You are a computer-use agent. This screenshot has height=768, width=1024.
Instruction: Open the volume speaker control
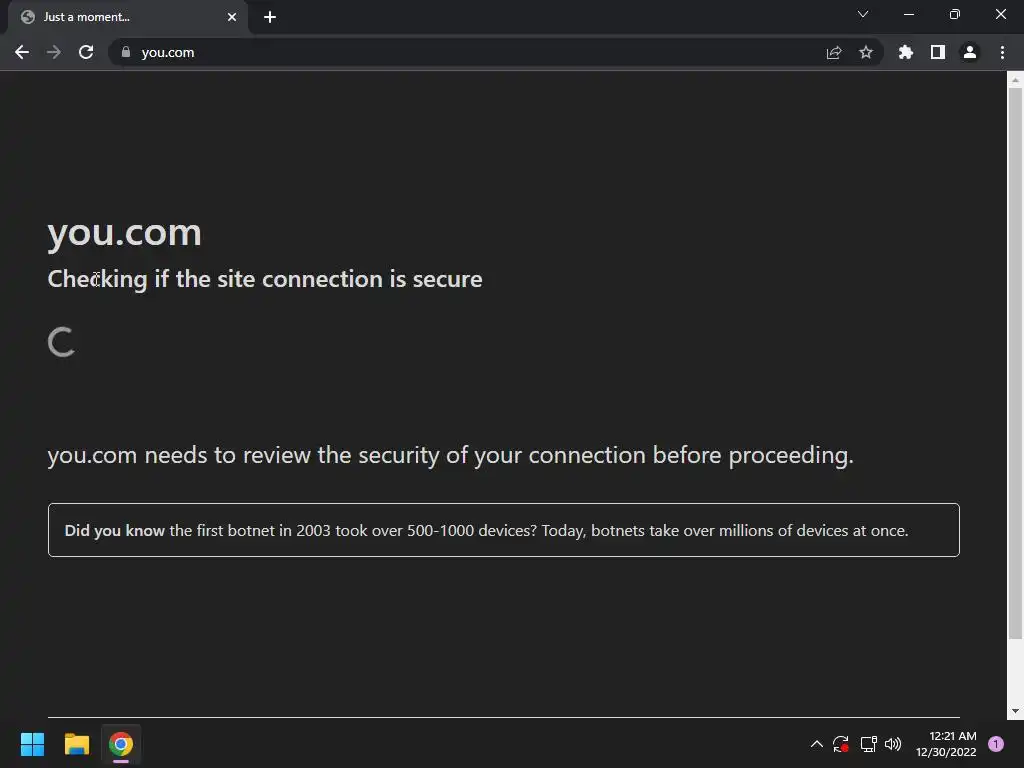click(893, 744)
